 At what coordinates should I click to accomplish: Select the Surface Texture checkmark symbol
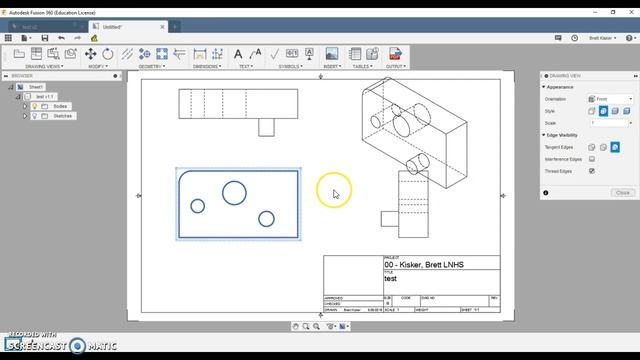[275, 54]
